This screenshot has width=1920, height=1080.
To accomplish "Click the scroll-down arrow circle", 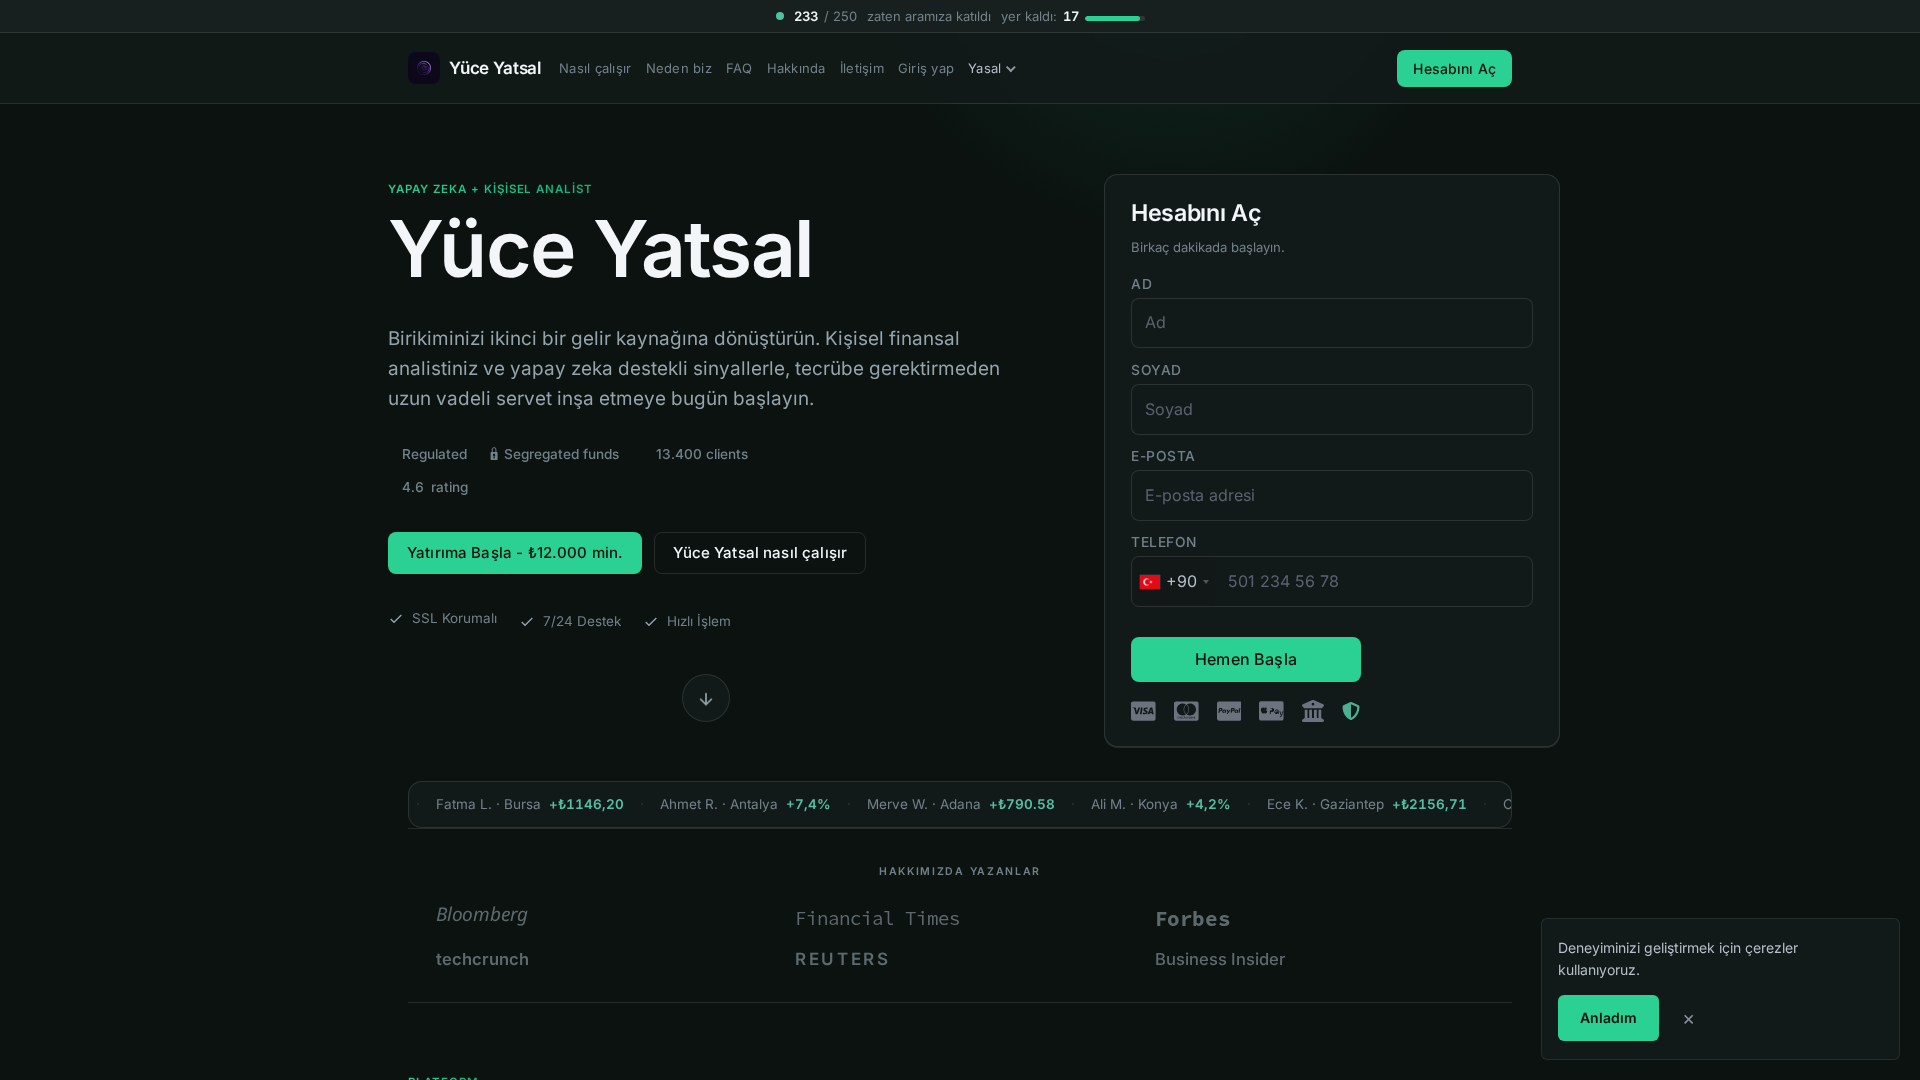I will click(x=706, y=698).
